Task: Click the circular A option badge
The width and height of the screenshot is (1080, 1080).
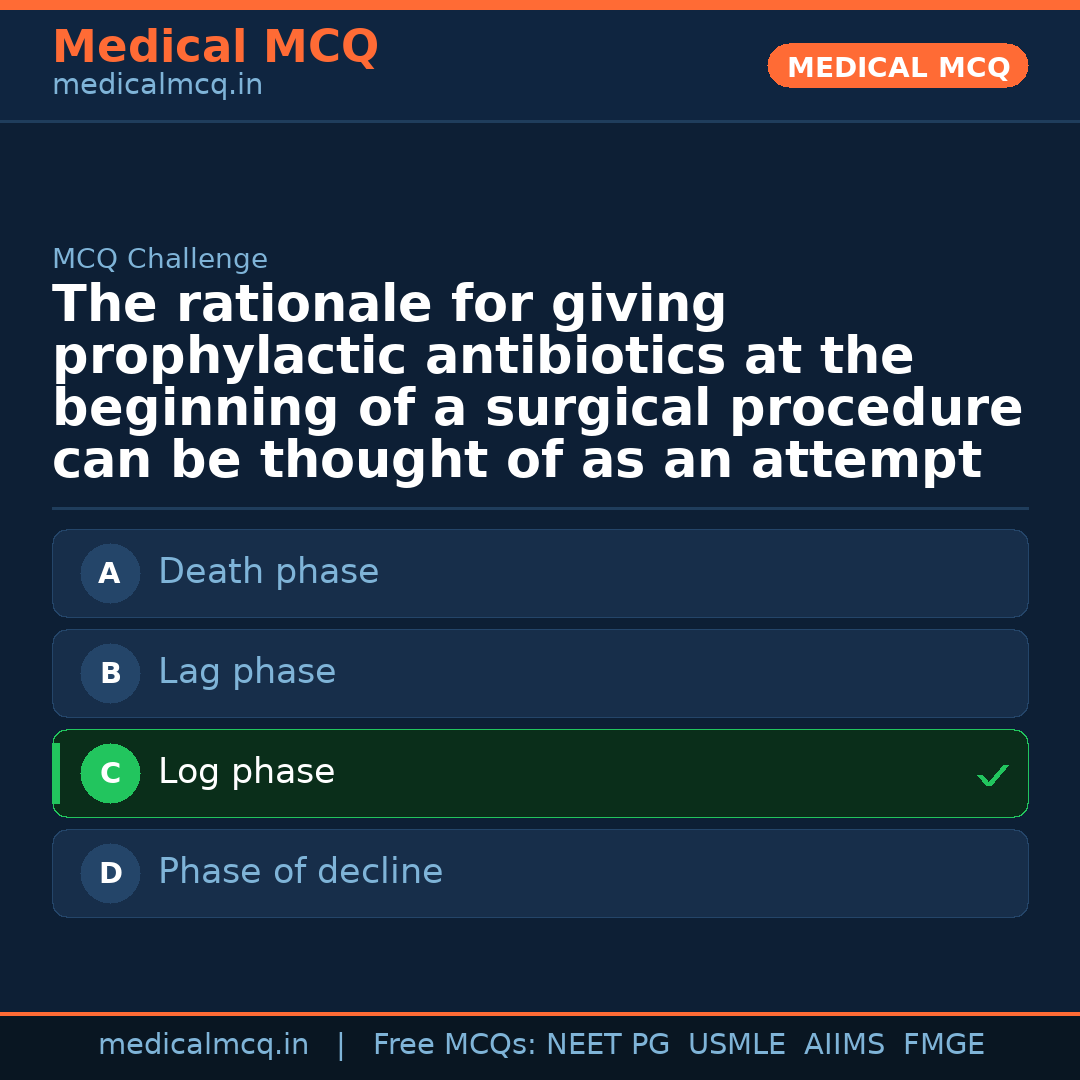Action: (110, 573)
